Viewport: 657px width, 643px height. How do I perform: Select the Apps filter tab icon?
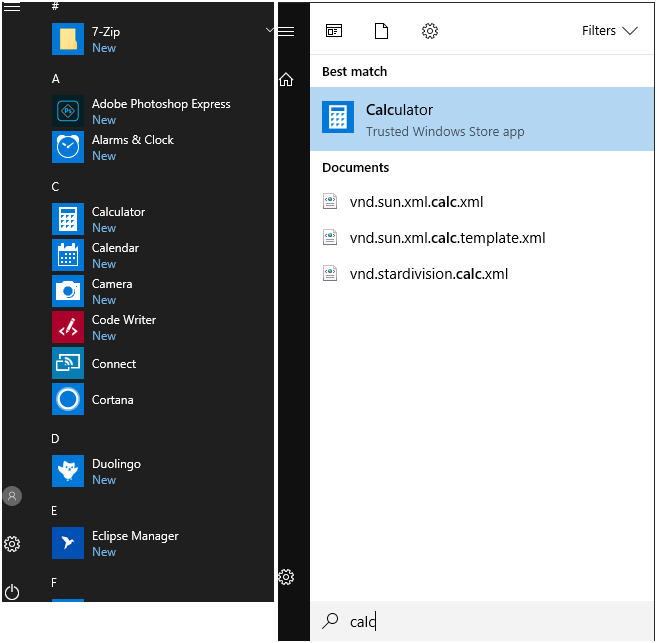(334, 31)
